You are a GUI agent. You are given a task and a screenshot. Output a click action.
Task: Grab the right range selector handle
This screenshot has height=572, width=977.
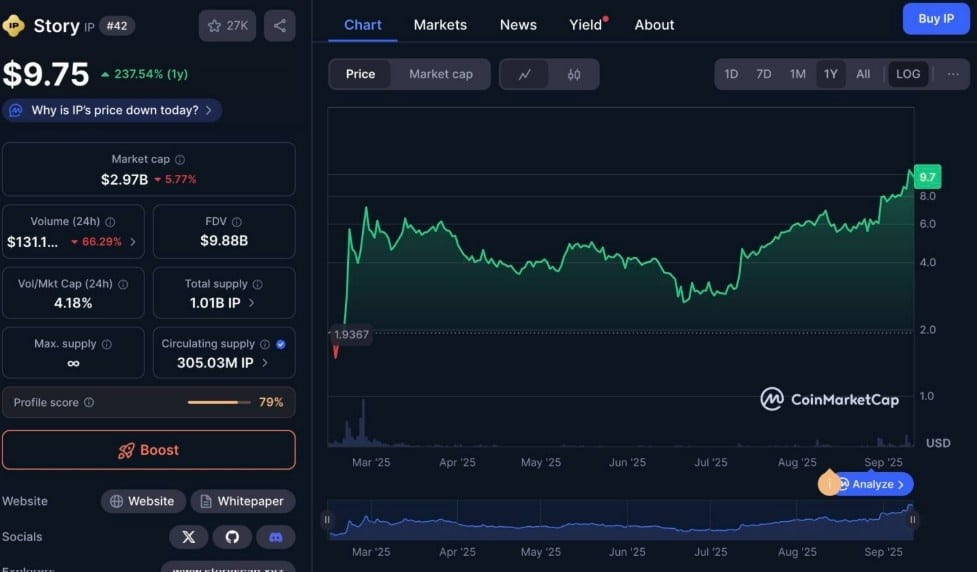pos(912,519)
